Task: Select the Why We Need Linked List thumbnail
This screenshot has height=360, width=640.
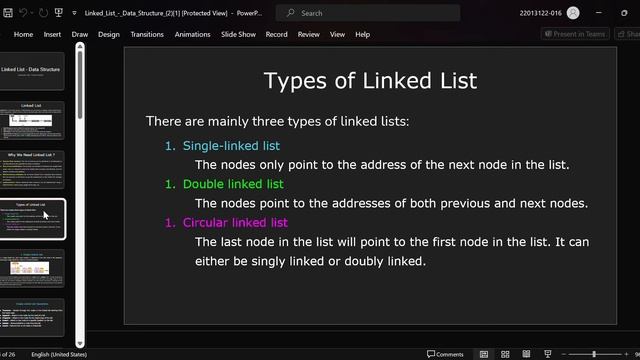Action: 32,170
